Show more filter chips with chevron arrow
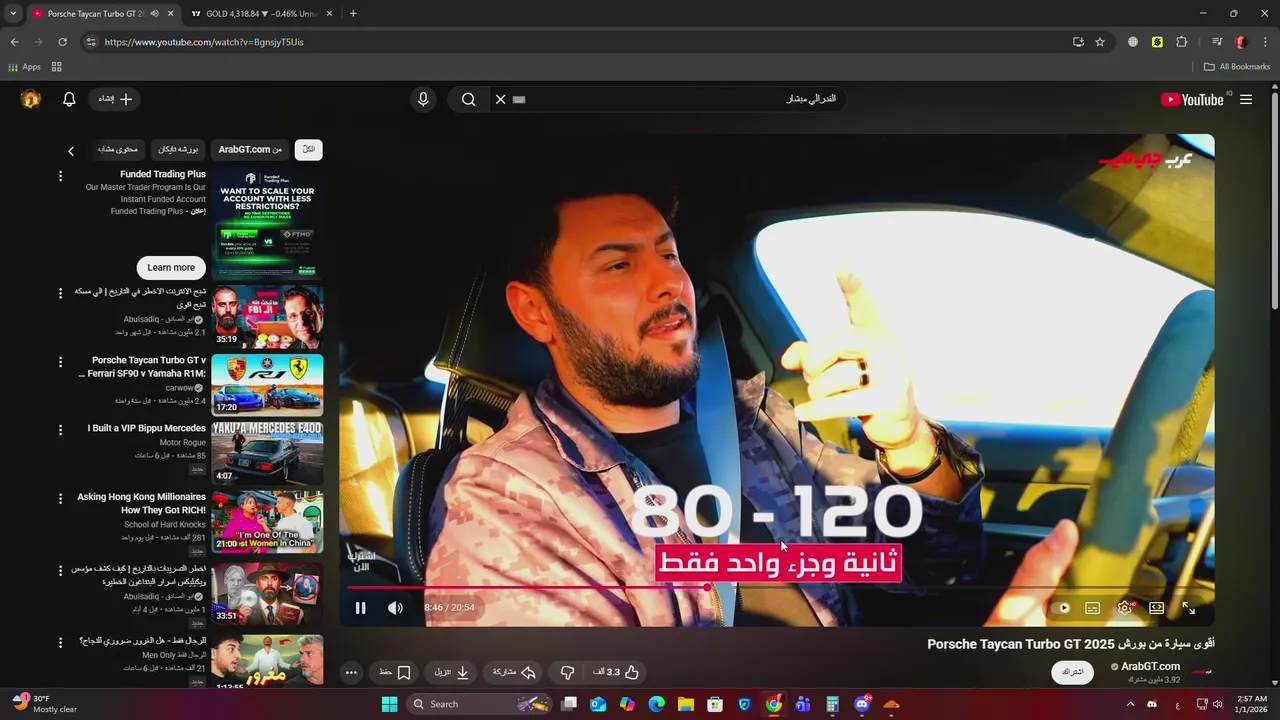The image size is (1280, 720). (71, 151)
